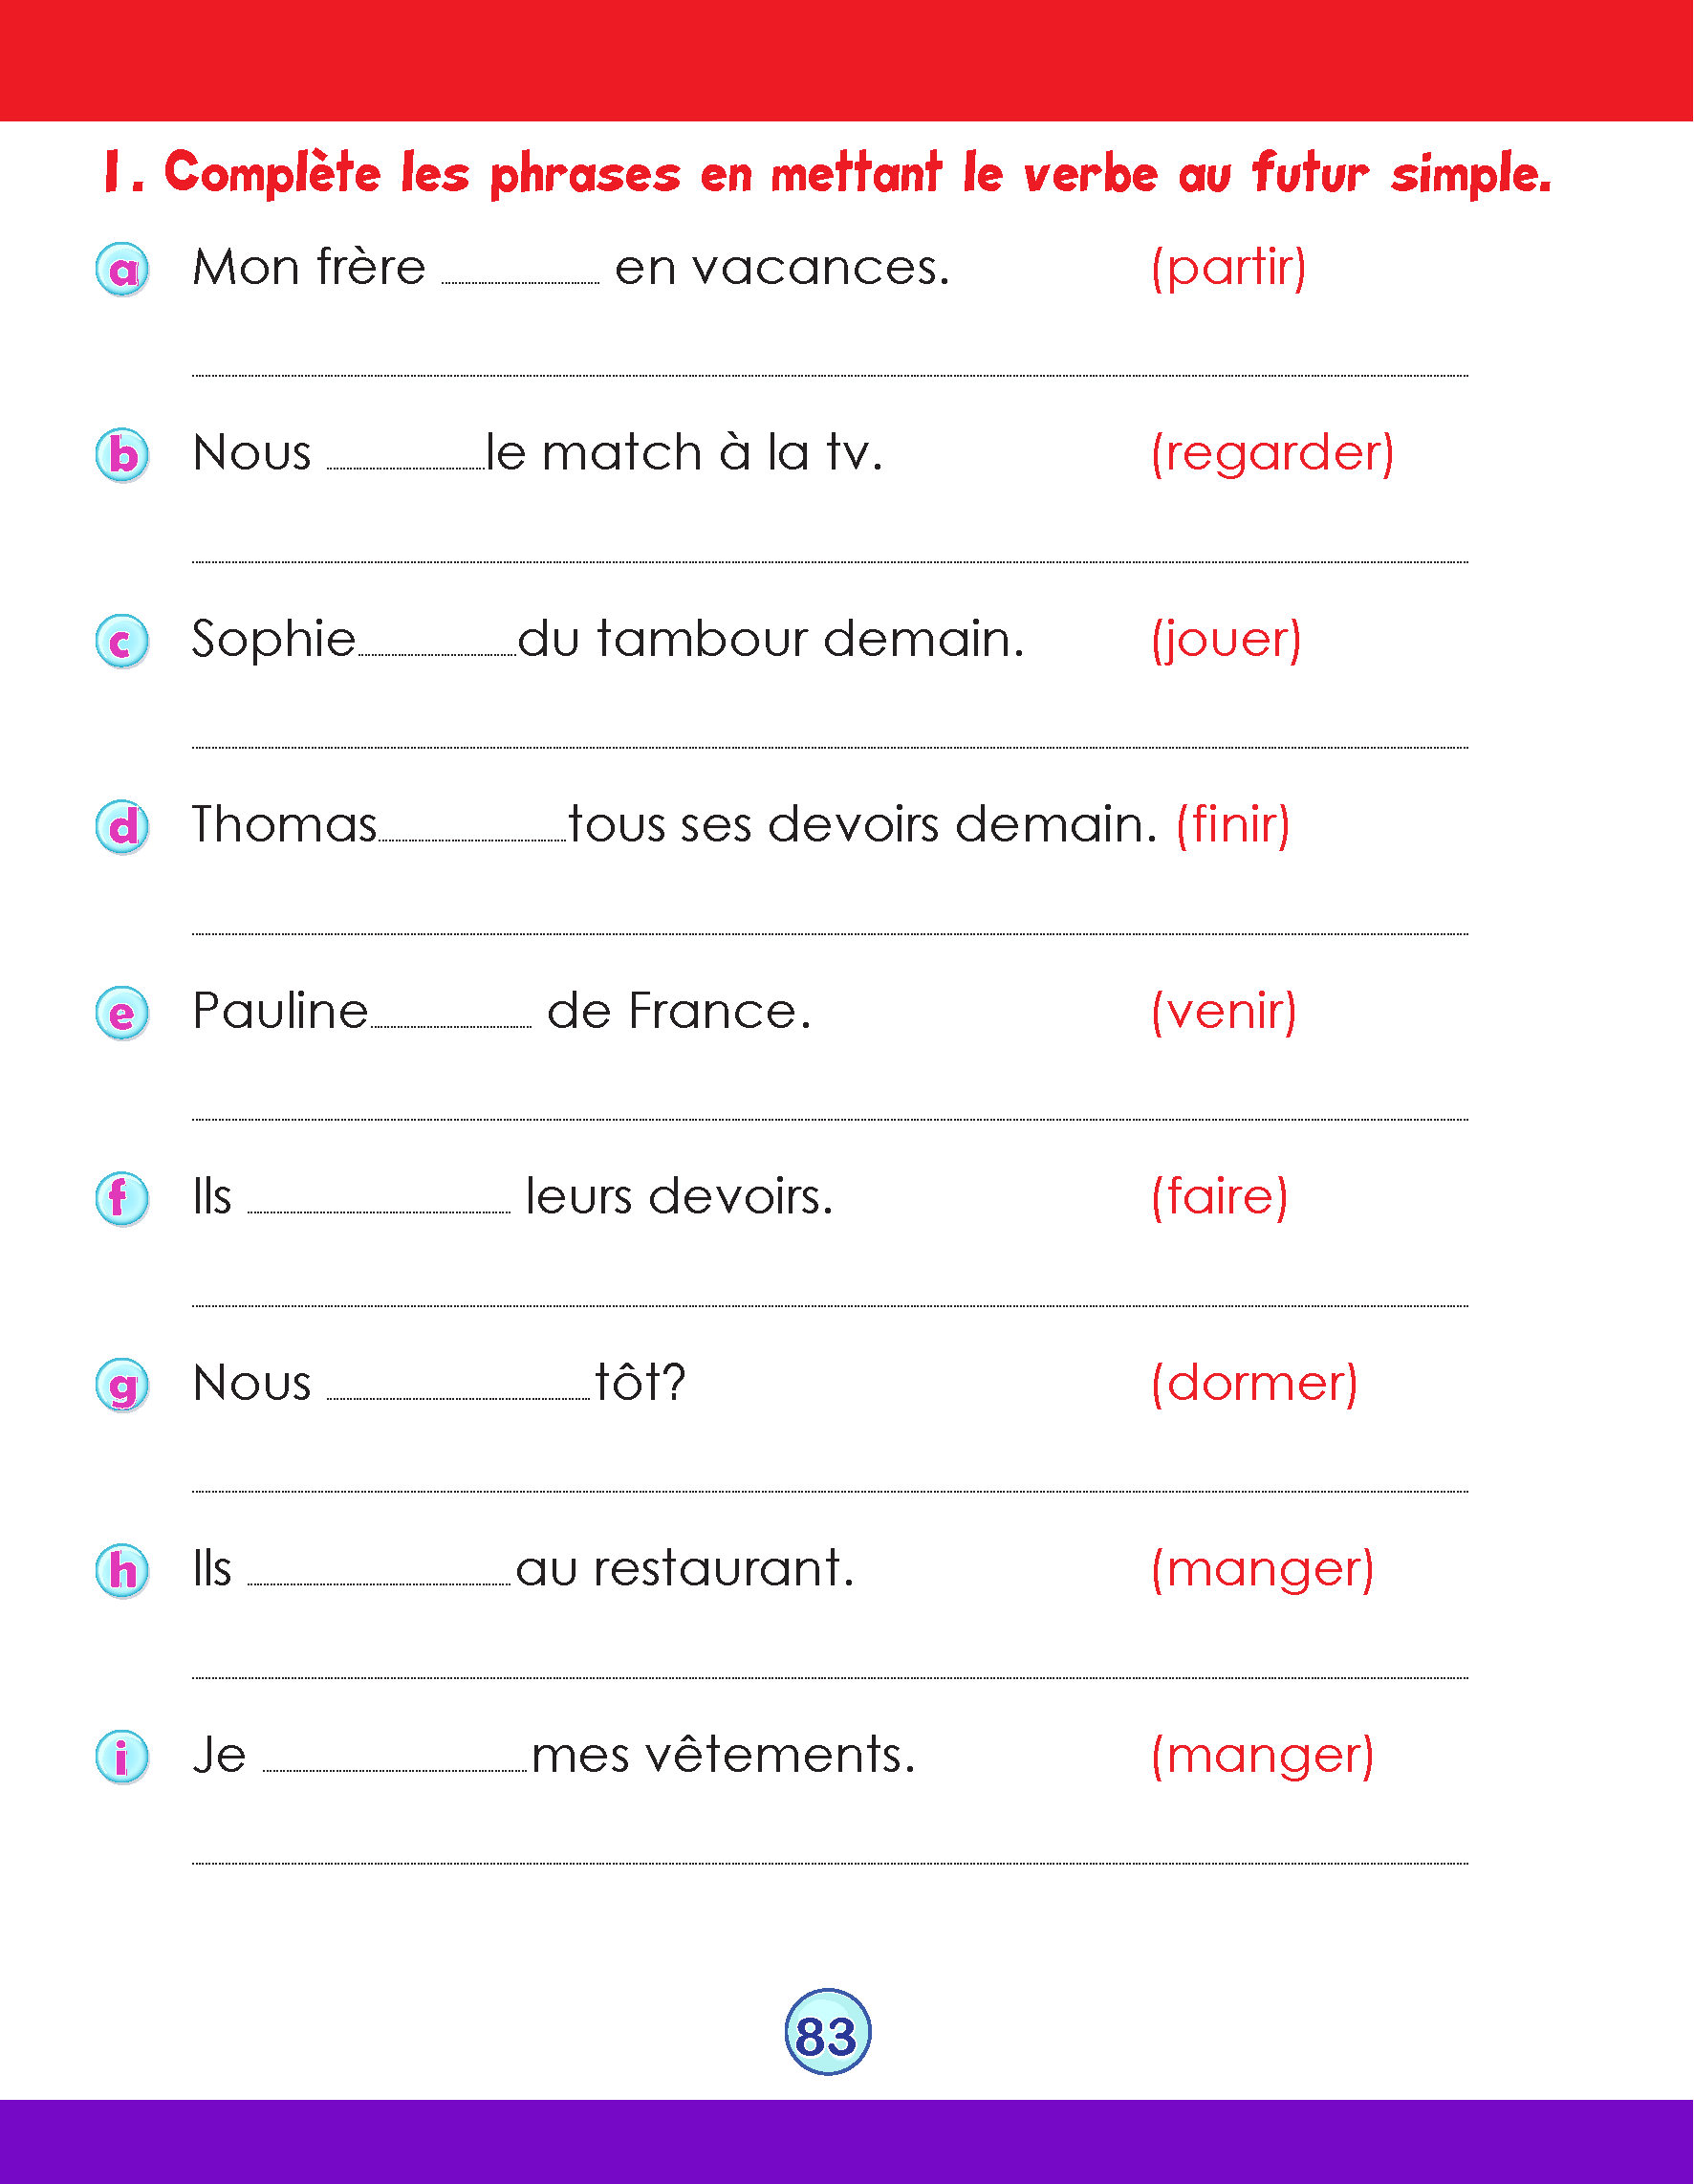Click the letter 'i' bullet icon
1694x2184 pixels.
[x=122, y=1757]
